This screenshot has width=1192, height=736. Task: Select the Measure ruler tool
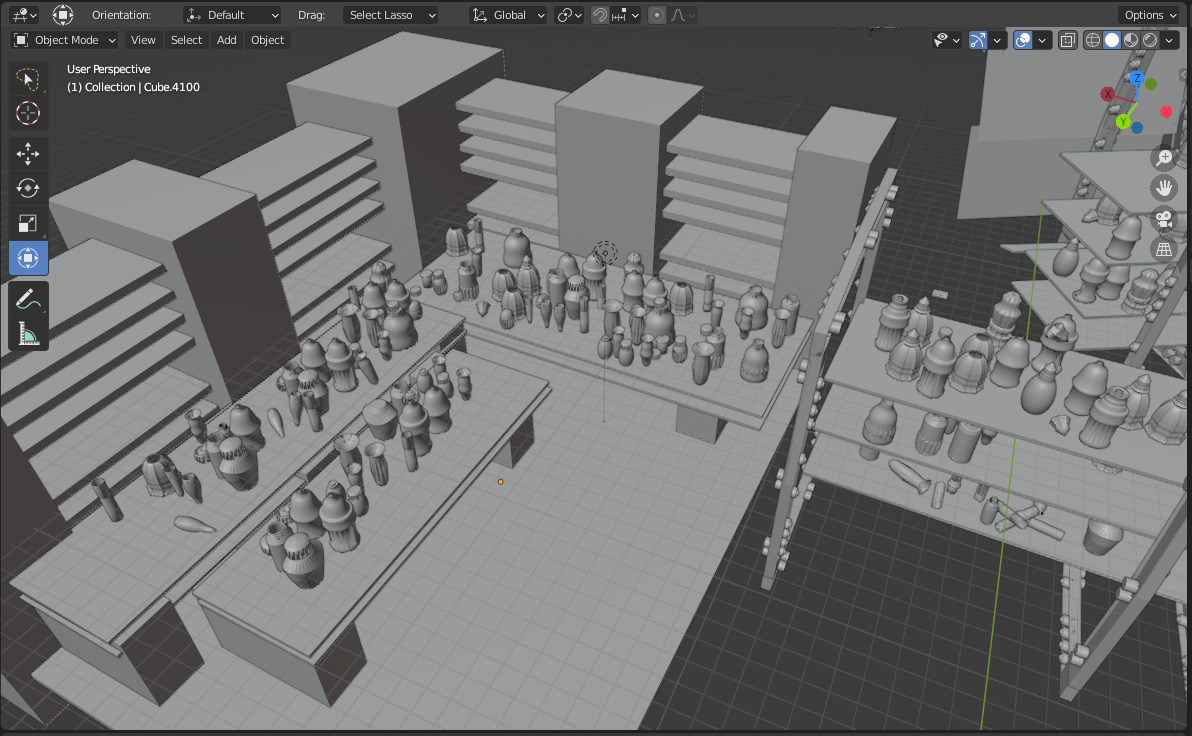click(x=28, y=334)
